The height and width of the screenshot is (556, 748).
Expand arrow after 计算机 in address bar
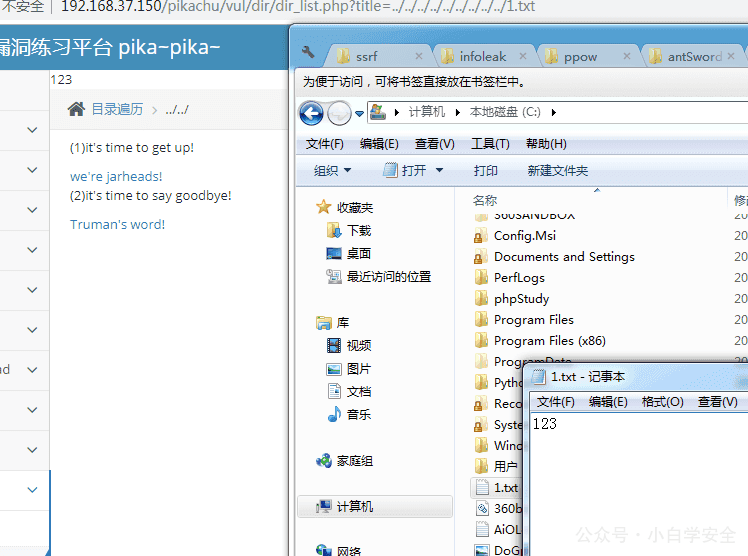[x=457, y=113]
